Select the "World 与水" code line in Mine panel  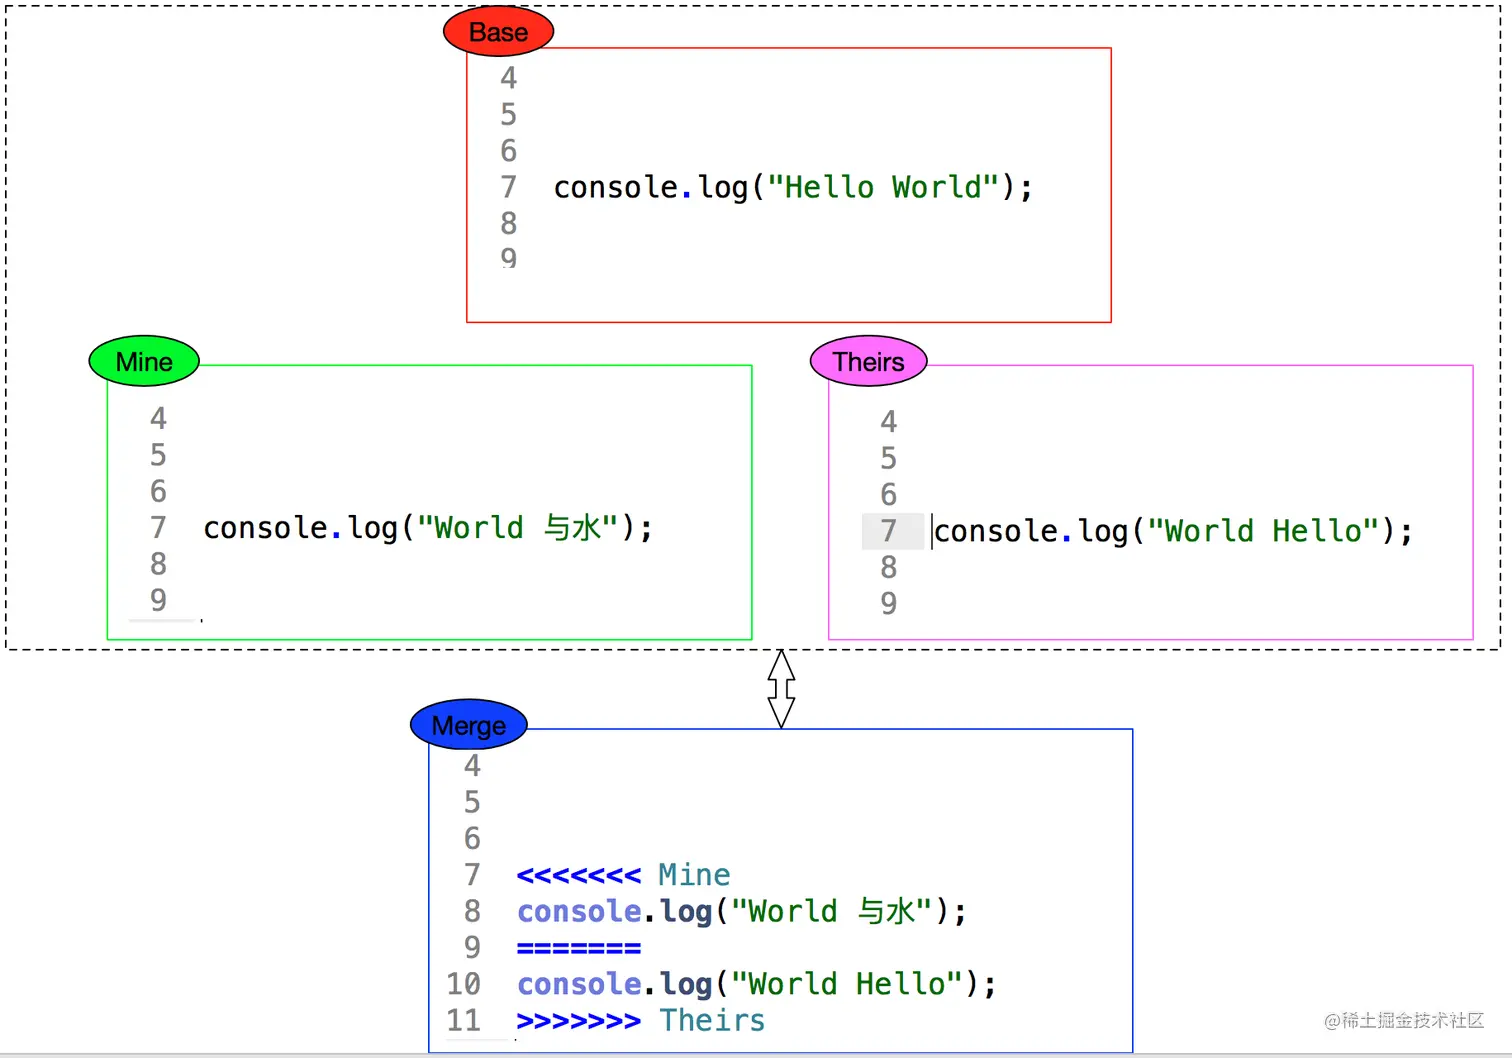tap(428, 527)
